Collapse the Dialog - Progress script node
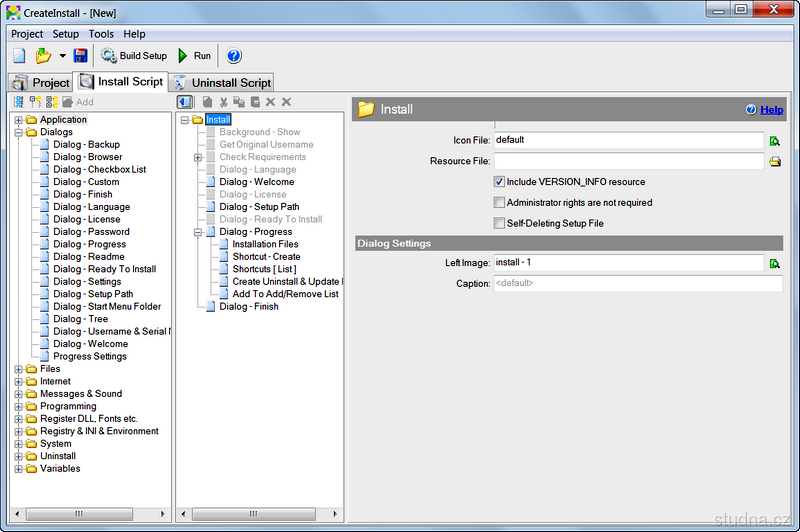 click(198, 233)
